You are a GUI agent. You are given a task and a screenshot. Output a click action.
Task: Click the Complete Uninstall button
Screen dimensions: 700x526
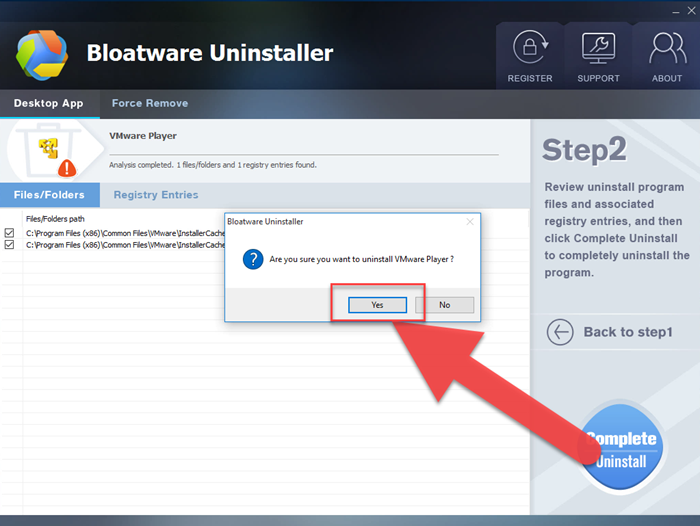[621, 447]
